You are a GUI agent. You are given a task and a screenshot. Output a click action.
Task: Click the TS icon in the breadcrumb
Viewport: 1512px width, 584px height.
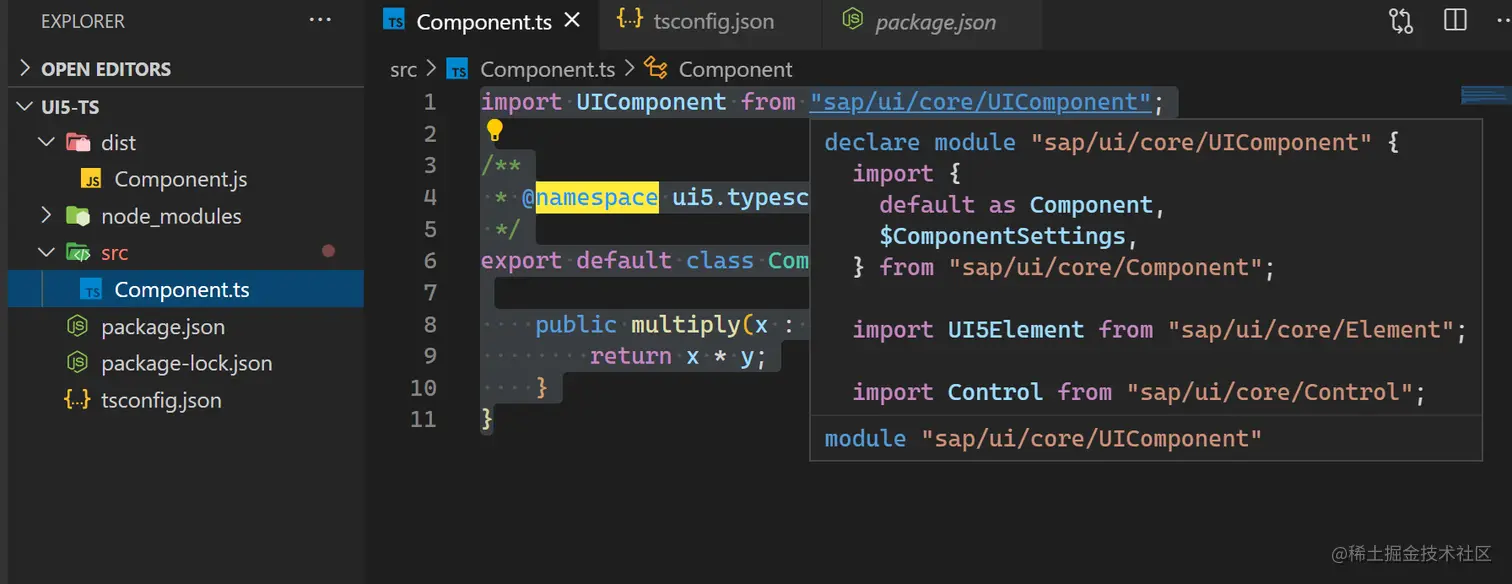pyautogui.click(x=458, y=69)
